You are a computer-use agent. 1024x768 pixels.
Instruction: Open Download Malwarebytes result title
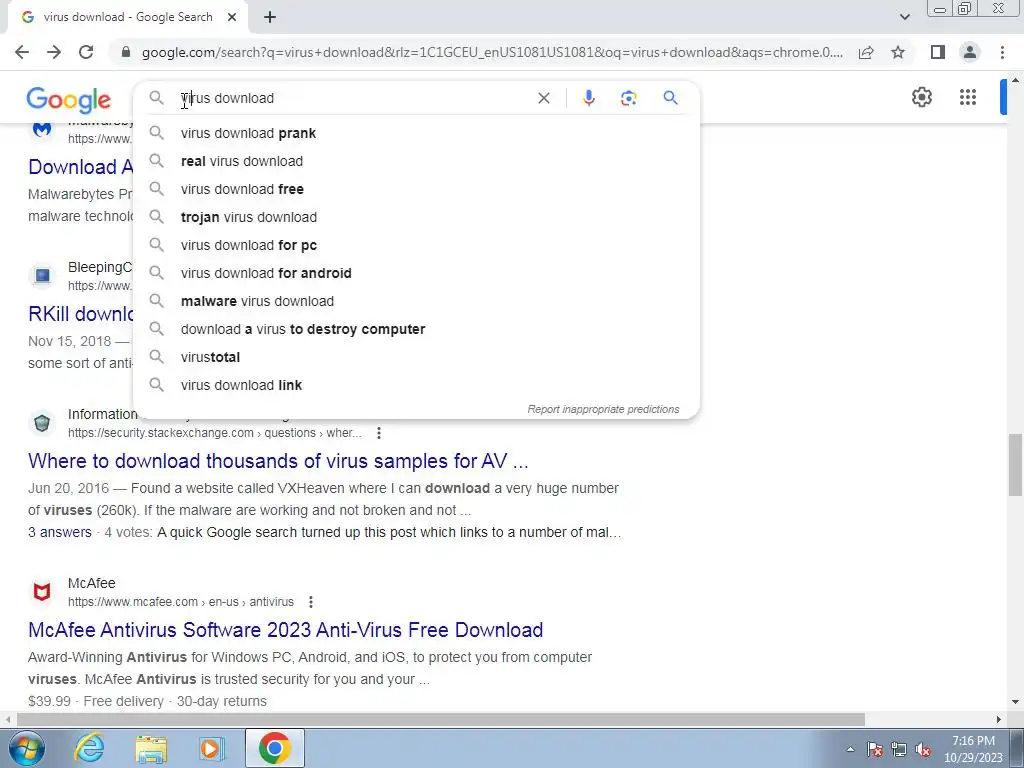click(x=81, y=167)
